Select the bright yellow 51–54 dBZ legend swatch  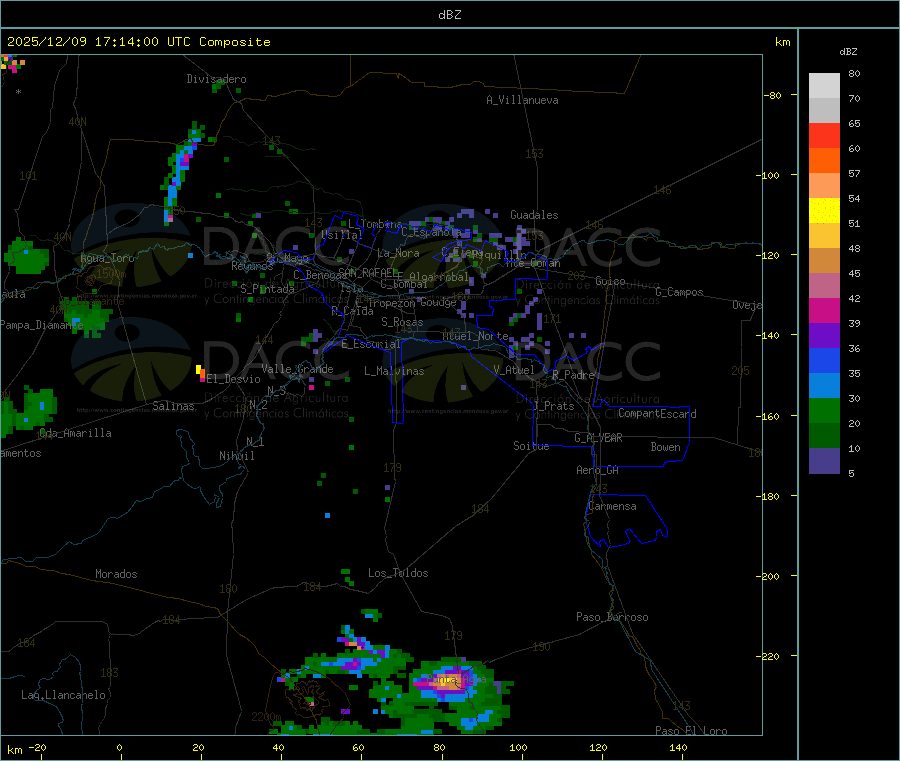824,211
